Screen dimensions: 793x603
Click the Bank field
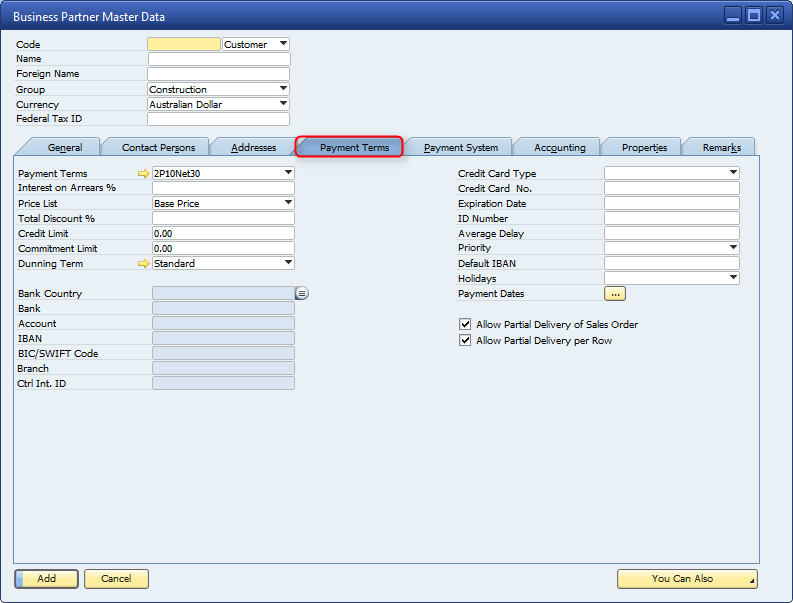click(223, 309)
